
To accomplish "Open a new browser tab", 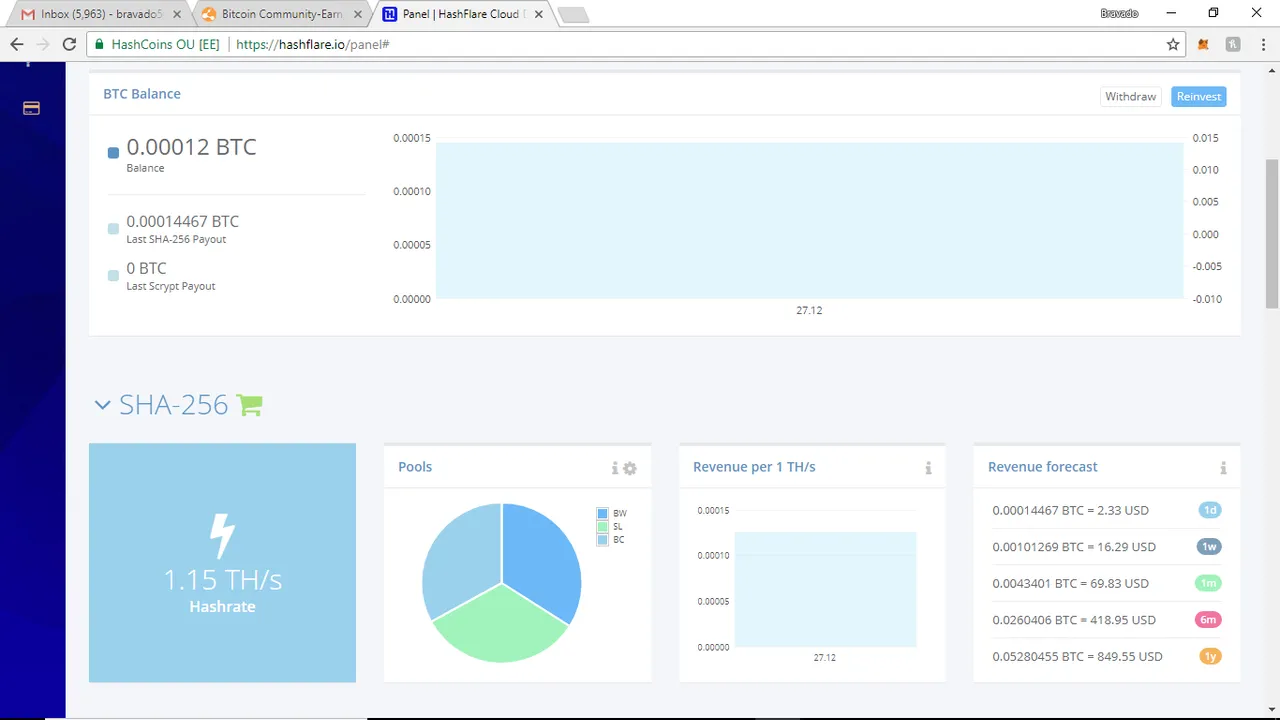I will pyautogui.click(x=573, y=15).
